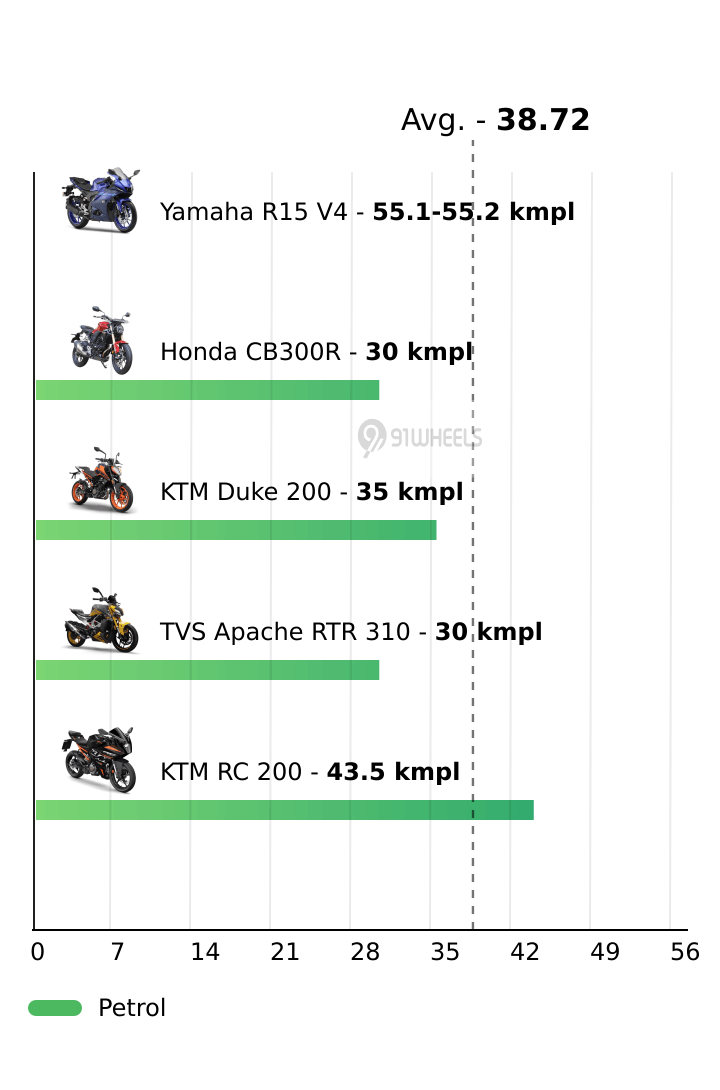This screenshot has width=720, height=1090.
Task: Click the Honda CB300R bike image
Action: 100,341
